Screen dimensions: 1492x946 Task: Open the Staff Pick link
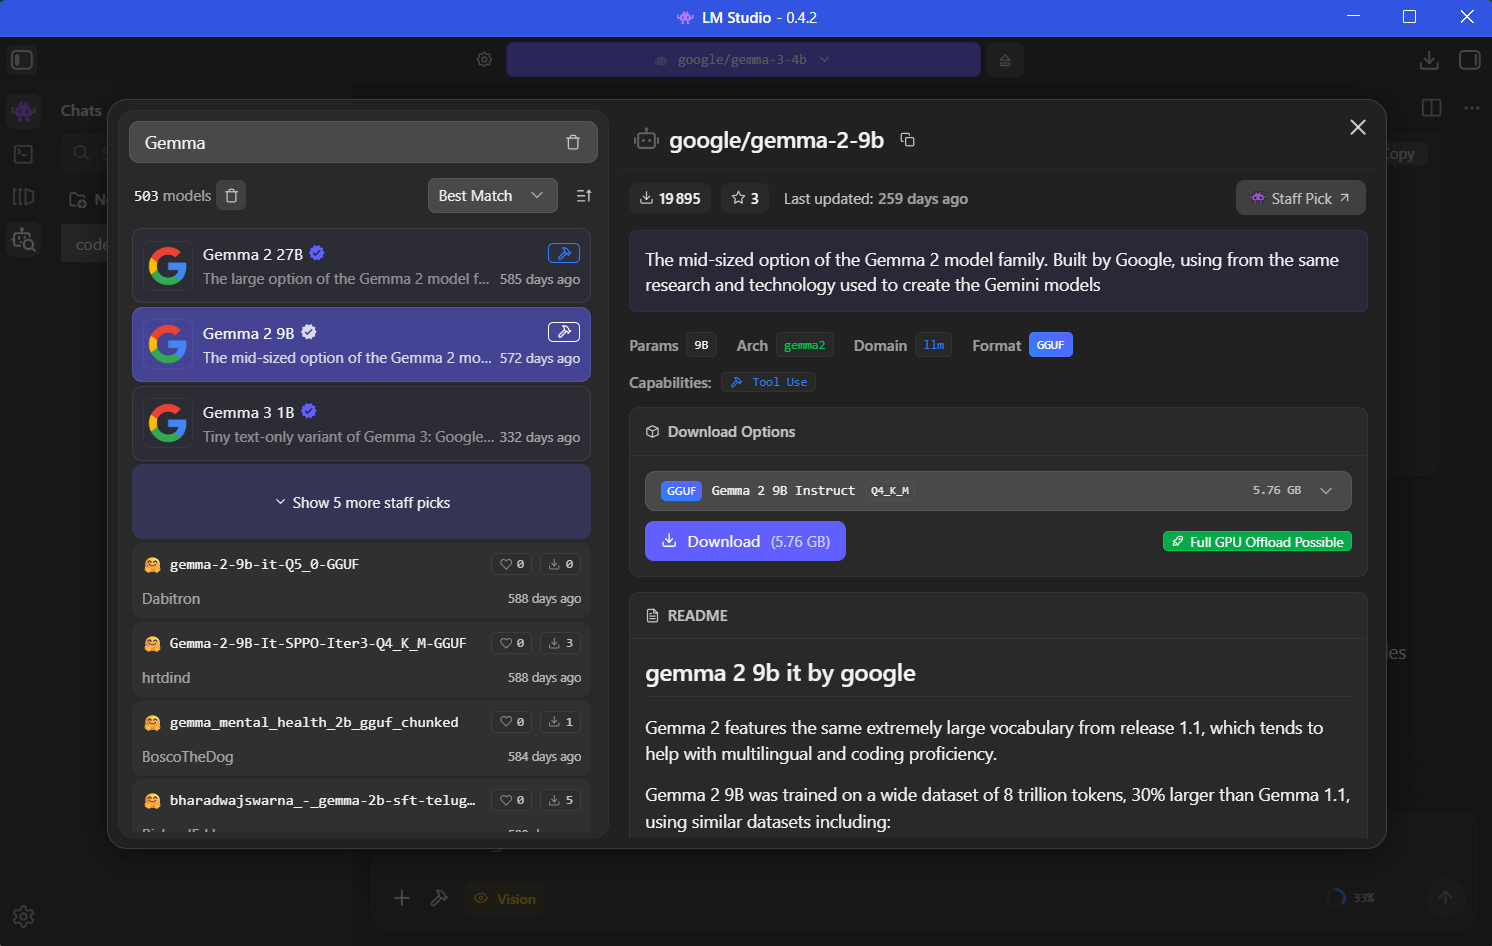tap(1300, 197)
